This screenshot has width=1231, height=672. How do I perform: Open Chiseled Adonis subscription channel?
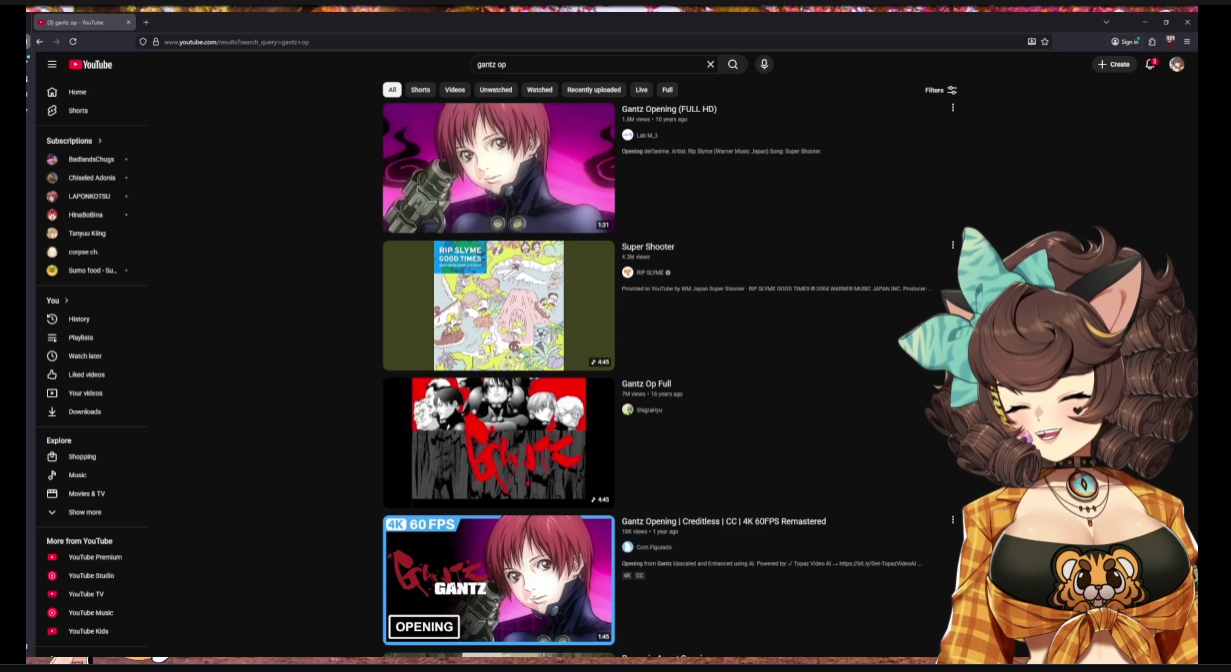coord(92,178)
